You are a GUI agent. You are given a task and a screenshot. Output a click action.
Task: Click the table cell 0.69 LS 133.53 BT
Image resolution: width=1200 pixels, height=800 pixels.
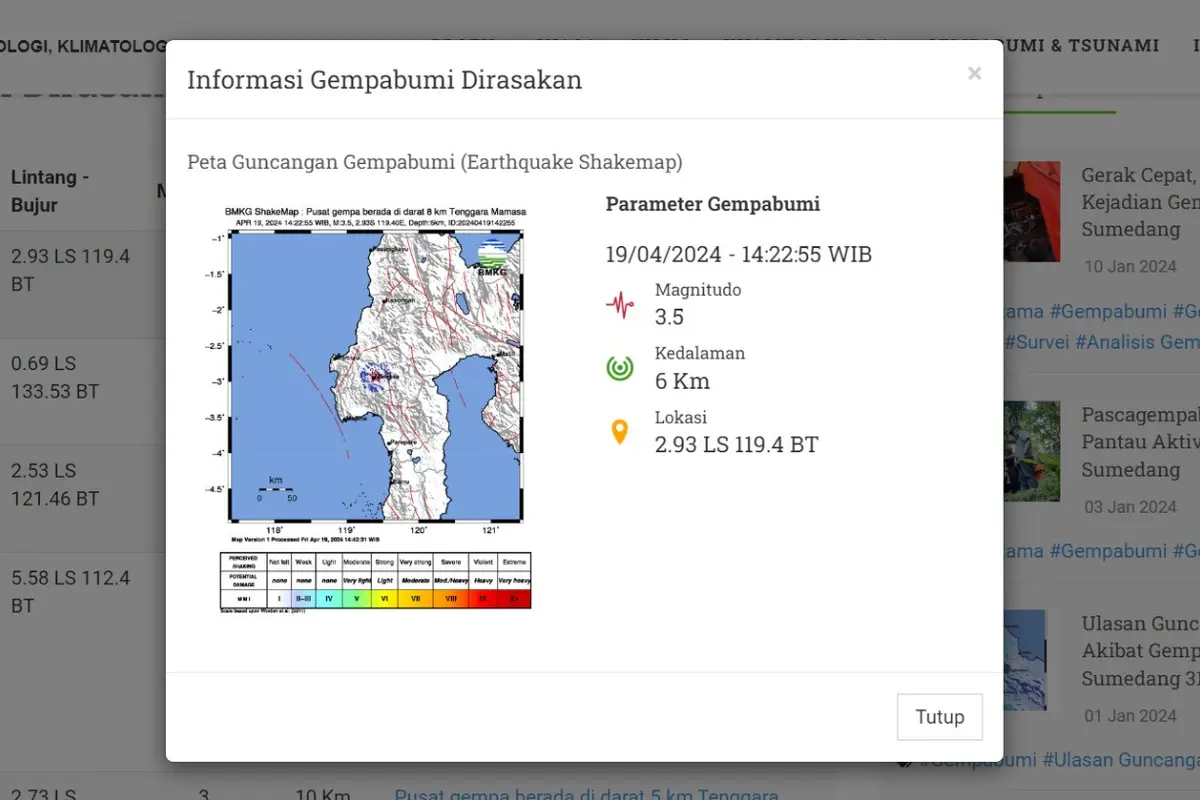click(x=55, y=377)
